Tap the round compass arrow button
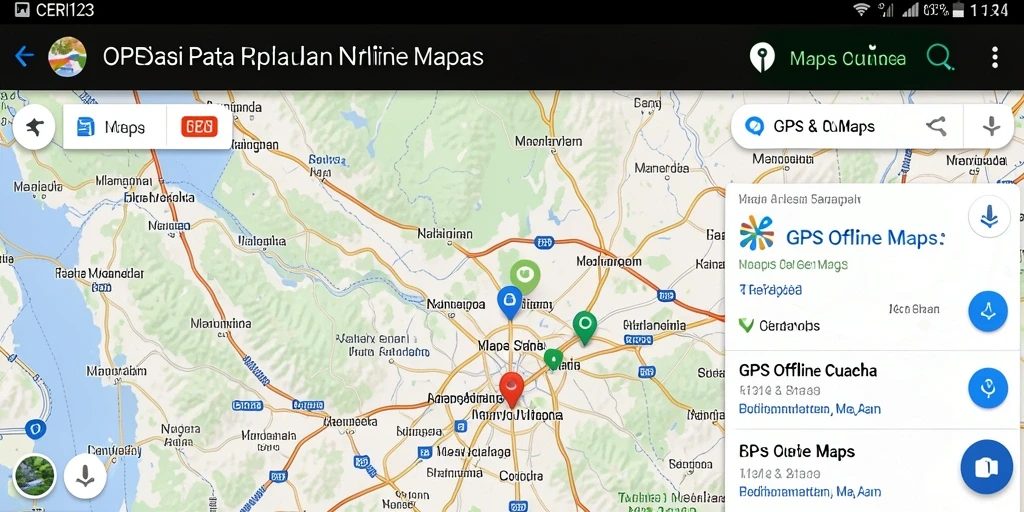Image resolution: width=1024 pixels, height=512 pixels. point(33,127)
